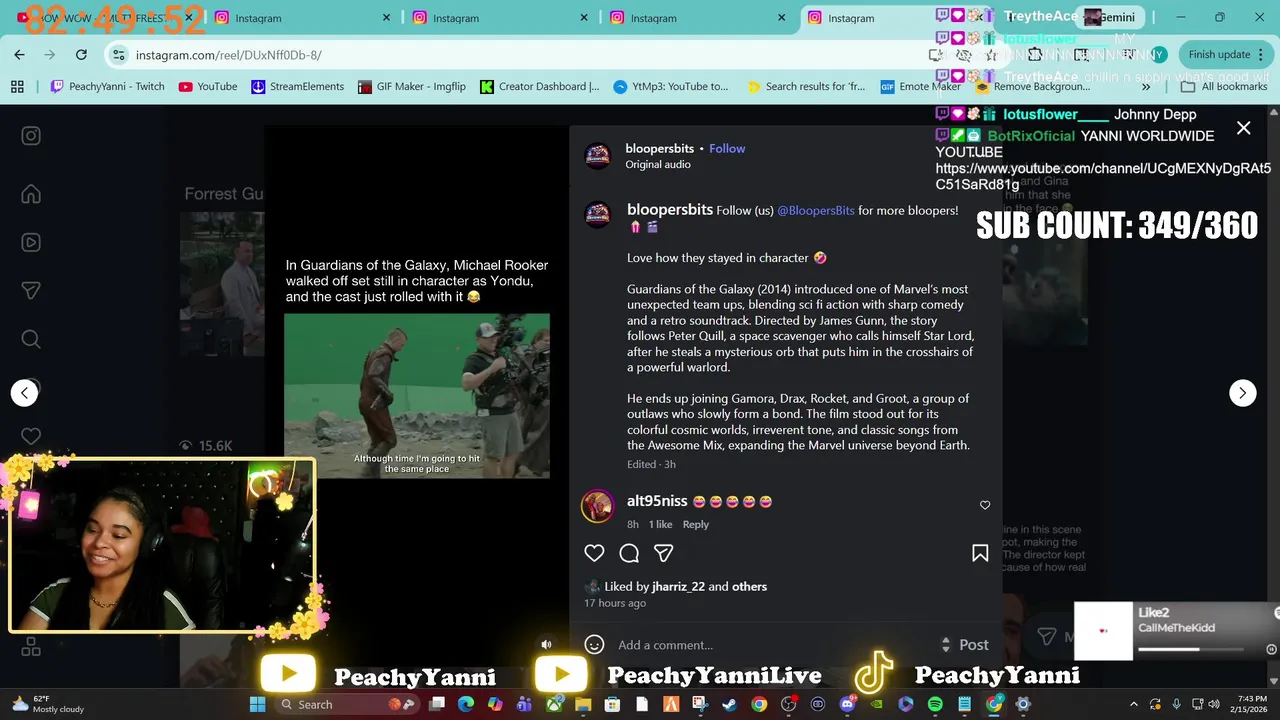Click the comment bubble icon
This screenshot has width=1280, height=720.
629,553
